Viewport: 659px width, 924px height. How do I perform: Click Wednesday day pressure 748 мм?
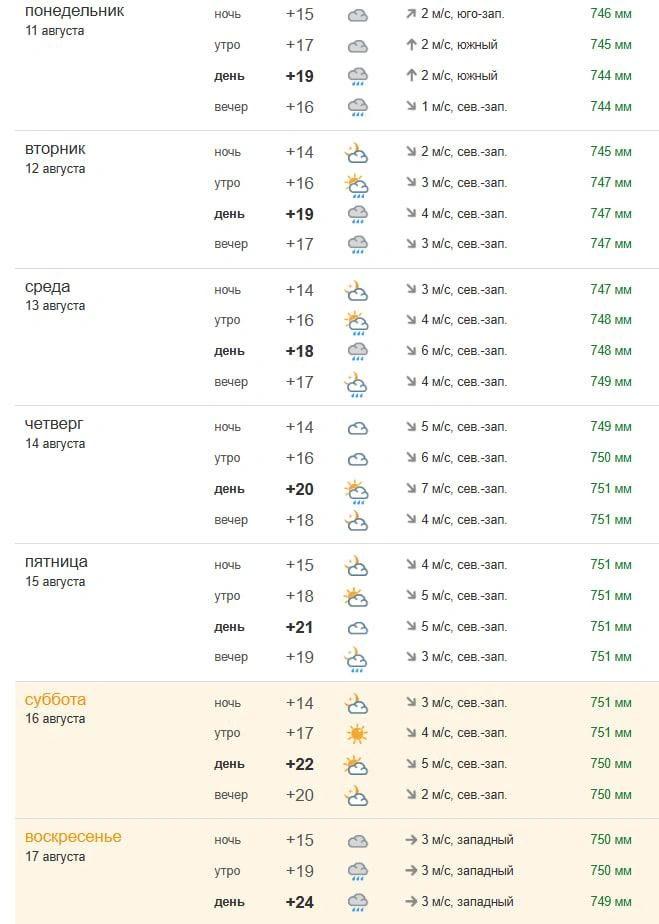611,351
